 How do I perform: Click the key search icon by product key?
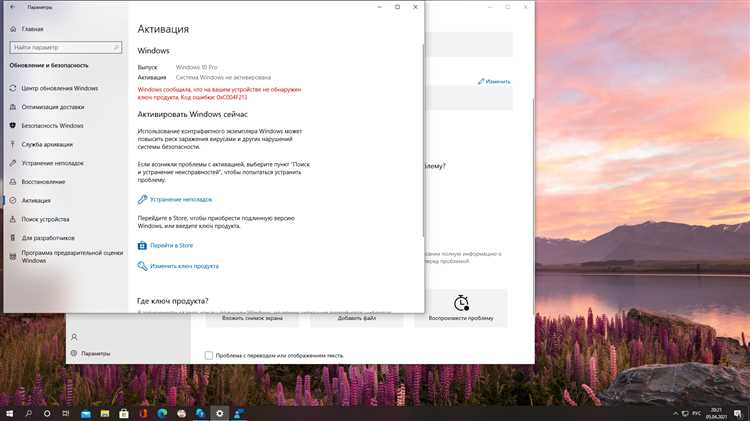pos(142,266)
